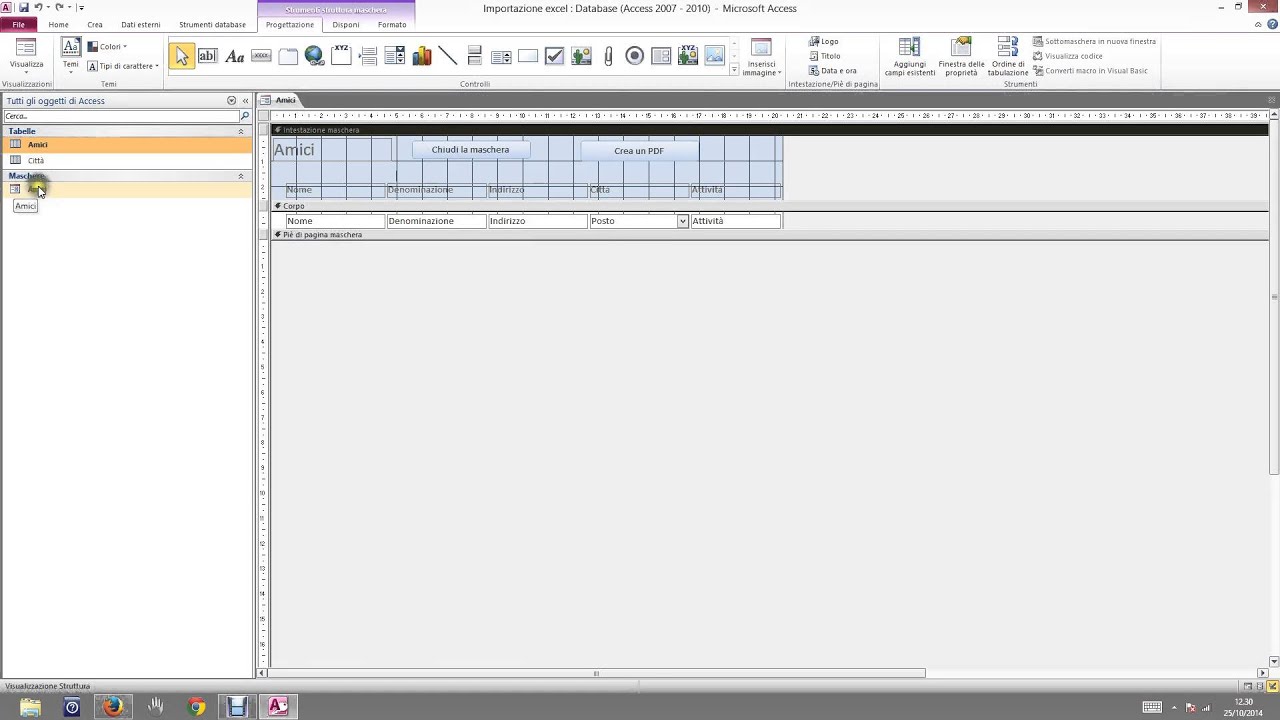Choose the check box control
1280x720 pixels.
(554, 56)
